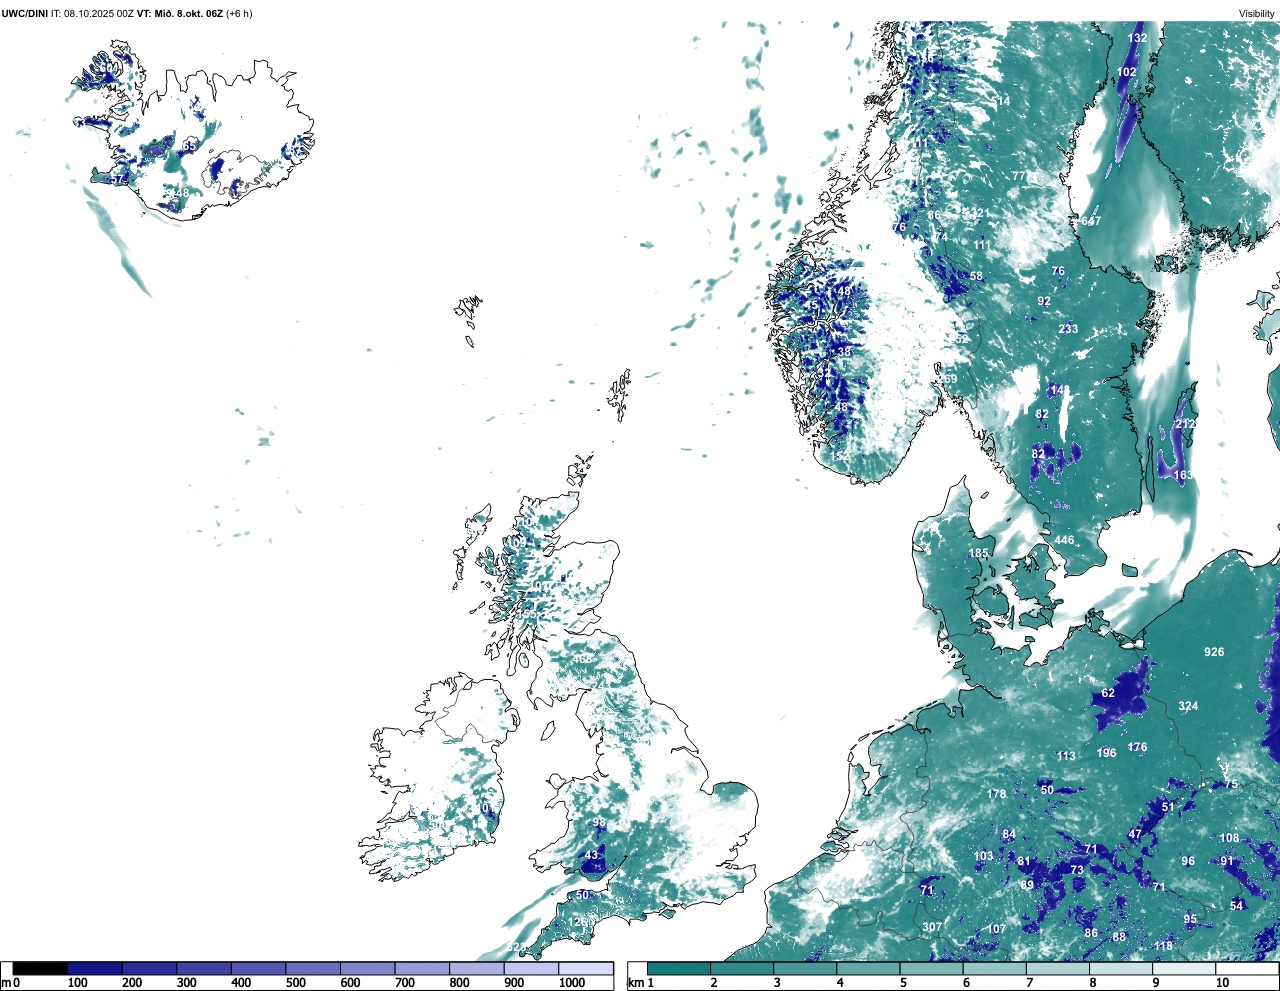This screenshot has width=1280, height=991.
Task: Click the '113' visibility value in Germany
Action: 1066,756
